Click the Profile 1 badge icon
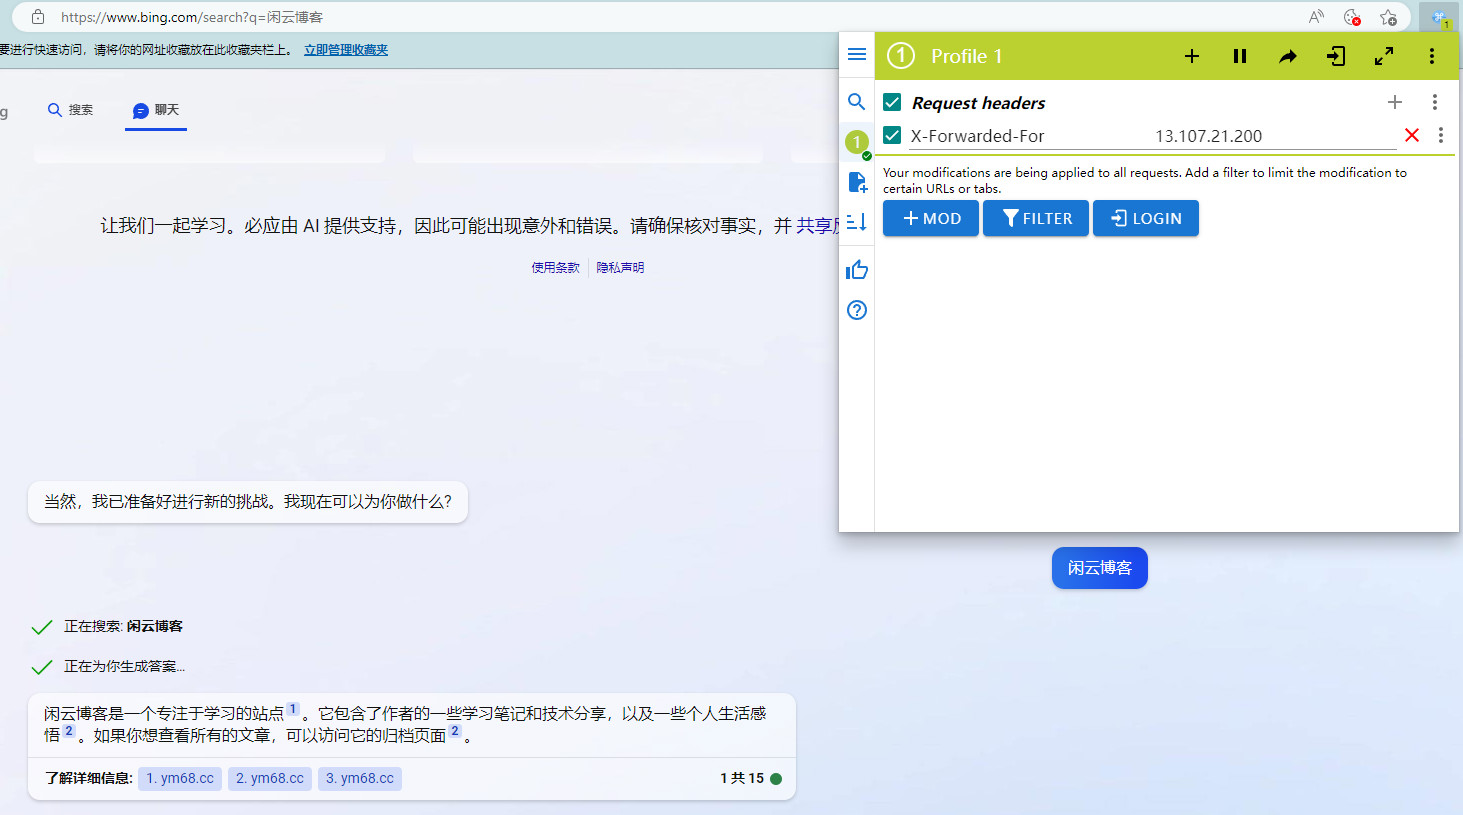1463x815 pixels. (x=901, y=56)
